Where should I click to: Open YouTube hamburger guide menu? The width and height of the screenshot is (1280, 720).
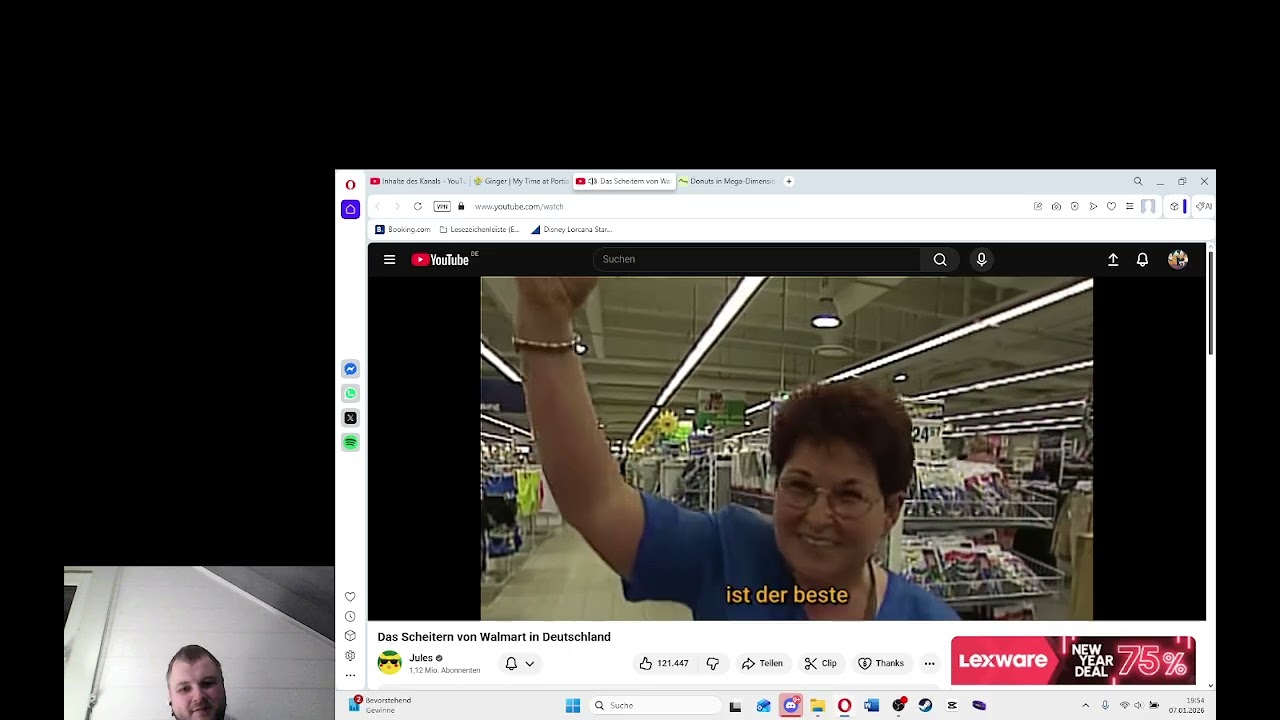tap(389, 259)
